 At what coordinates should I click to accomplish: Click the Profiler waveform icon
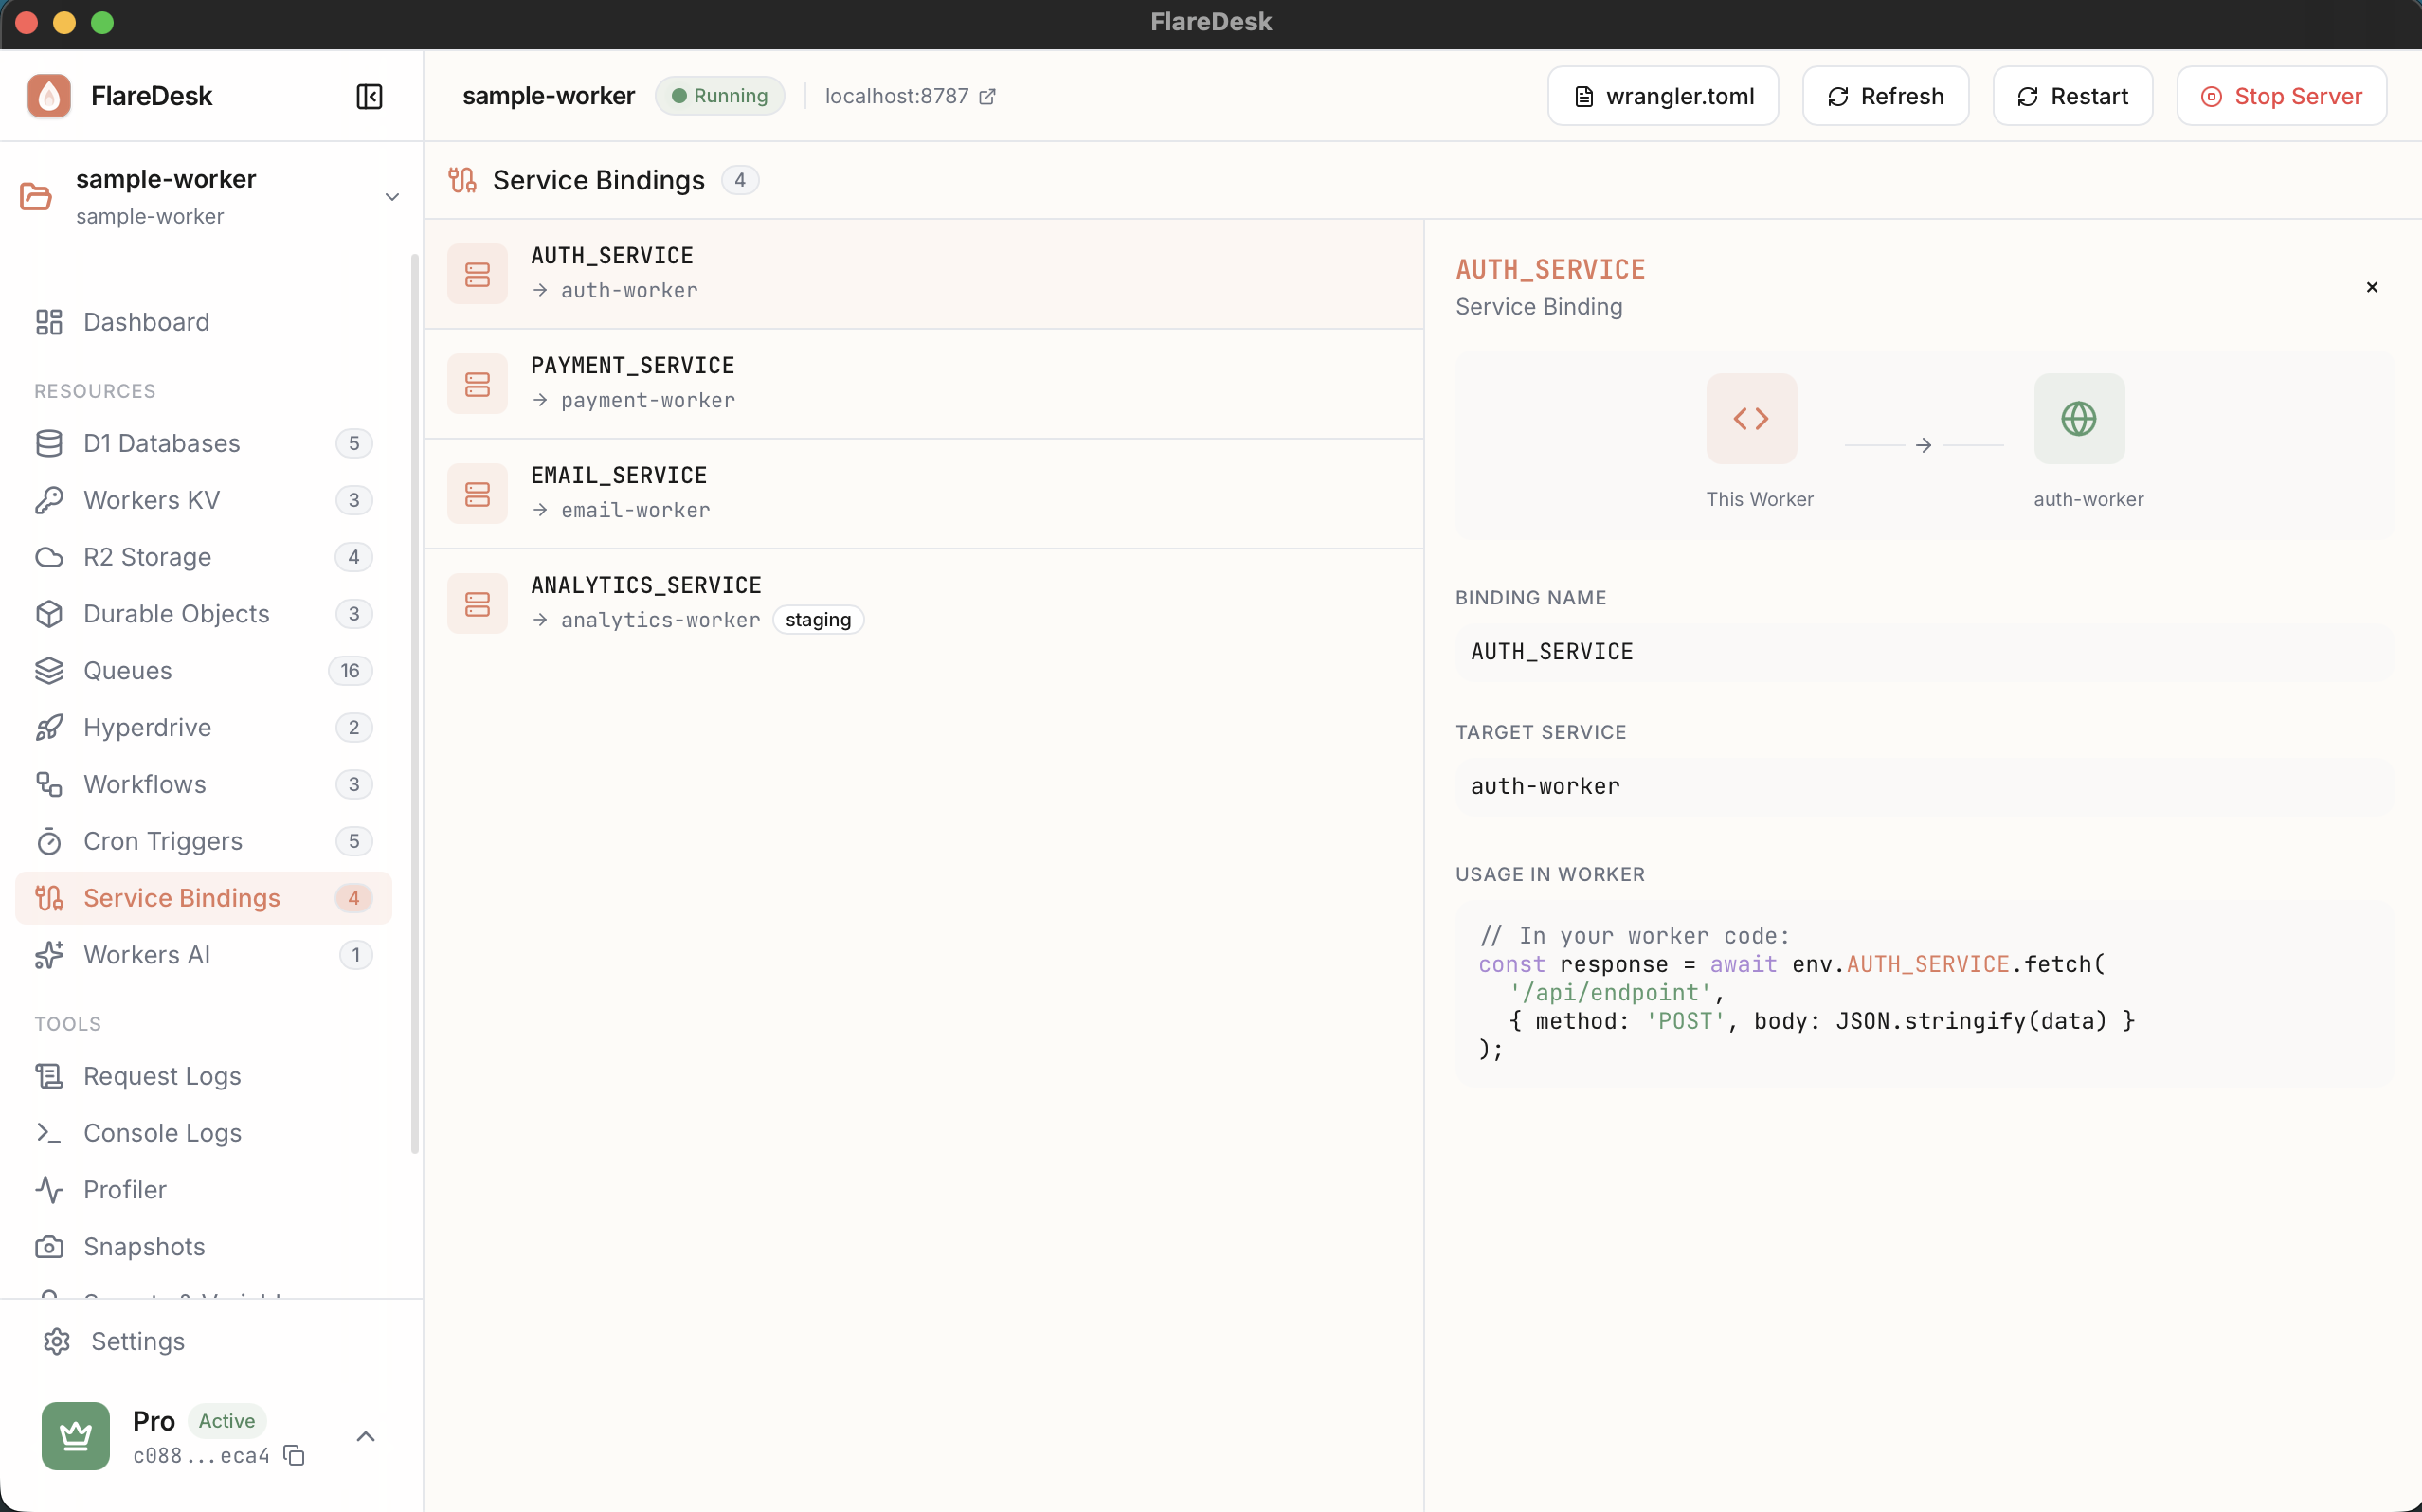50,1189
